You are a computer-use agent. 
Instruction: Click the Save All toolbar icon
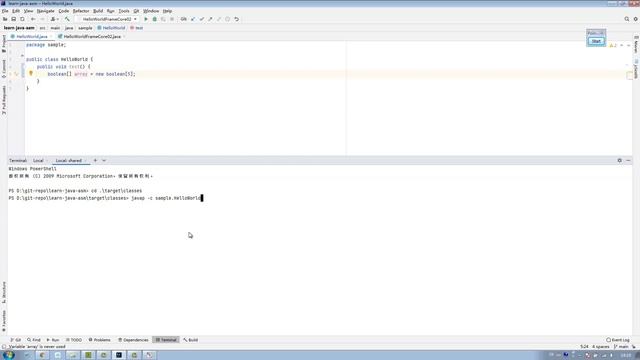tap(13, 19)
